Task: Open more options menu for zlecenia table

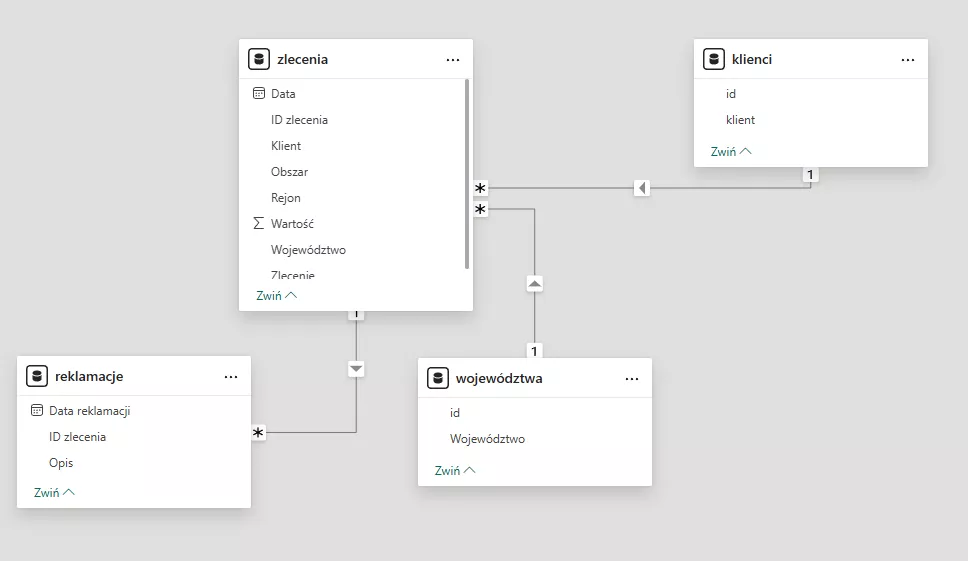Action: [453, 60]
